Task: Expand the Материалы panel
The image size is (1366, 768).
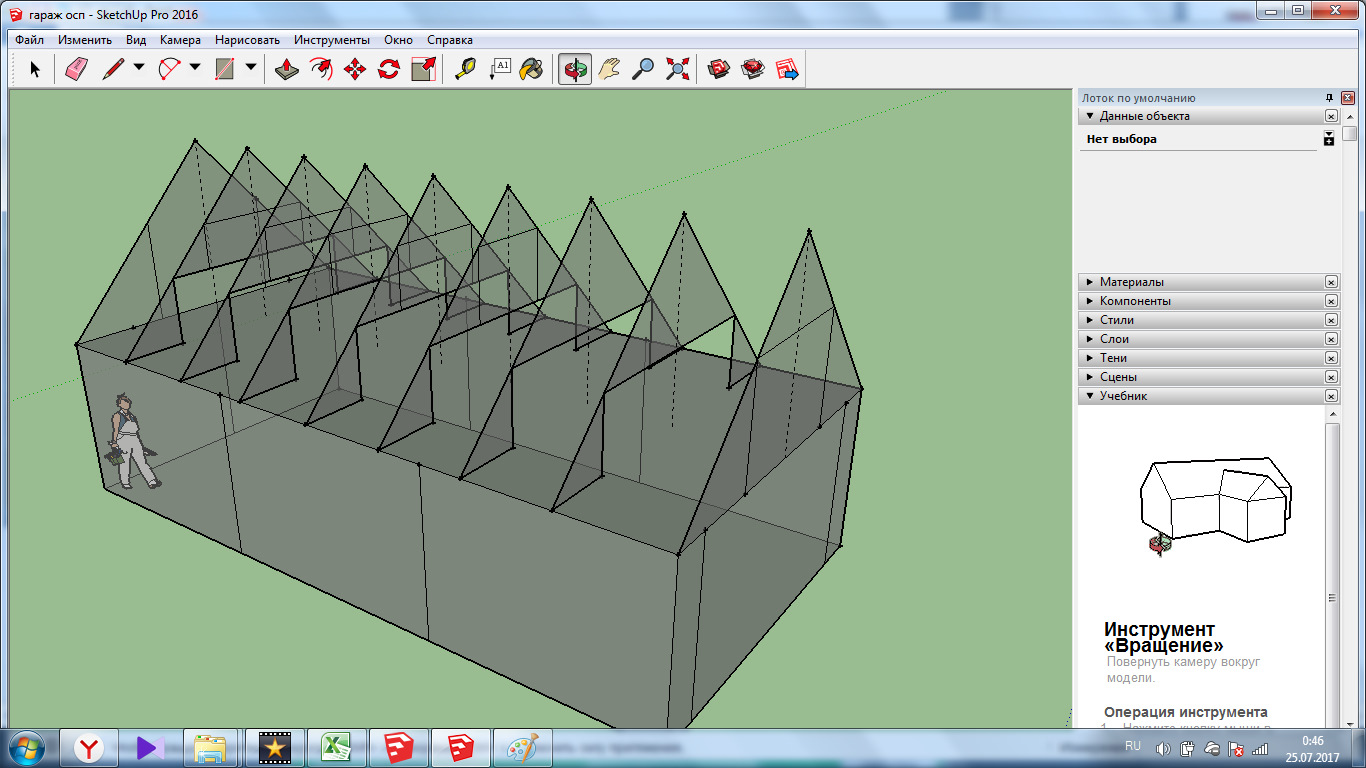Action: [1090, 282]
